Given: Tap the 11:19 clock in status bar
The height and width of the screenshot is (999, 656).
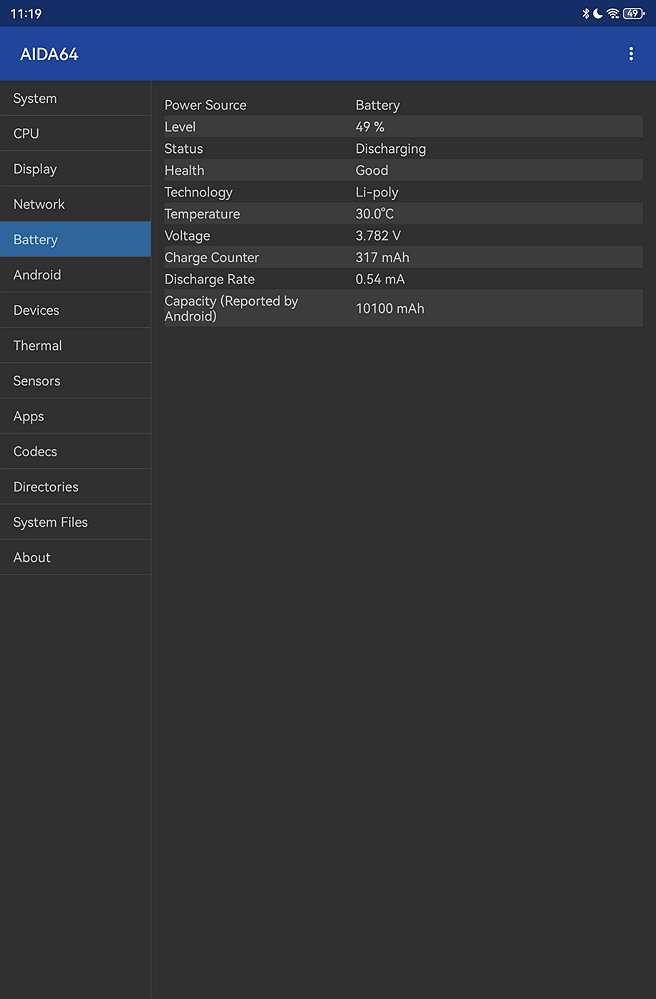Looking at the screenshot, I should [x=26, y=13].
